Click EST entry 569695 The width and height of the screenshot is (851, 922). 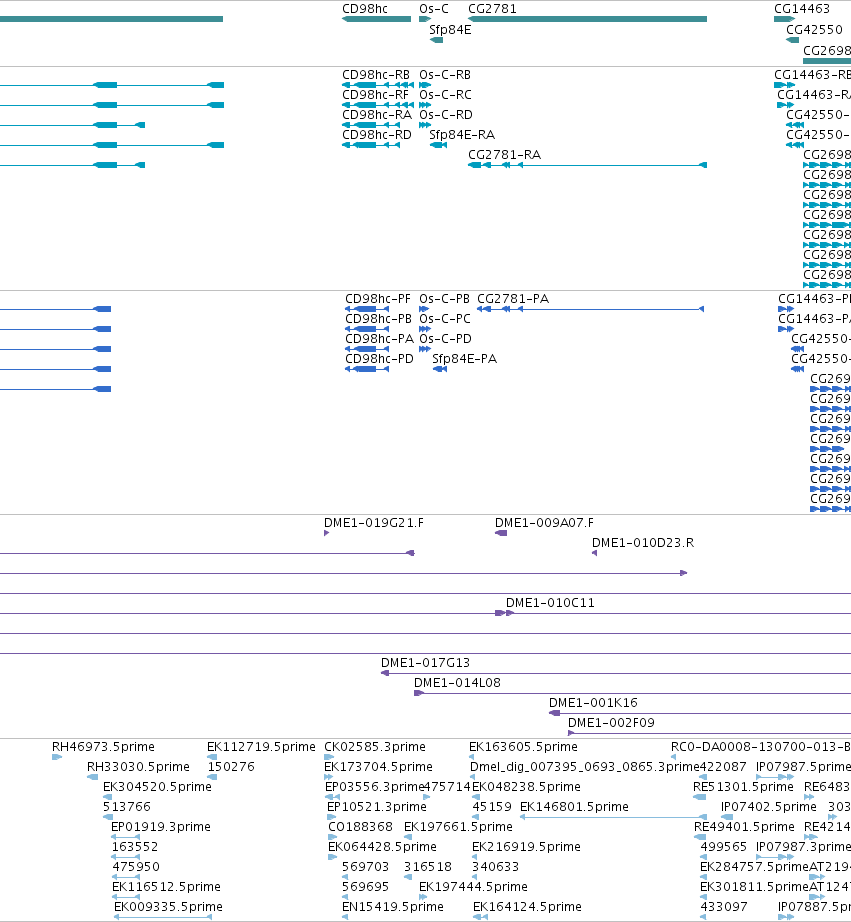pos(366,887)
